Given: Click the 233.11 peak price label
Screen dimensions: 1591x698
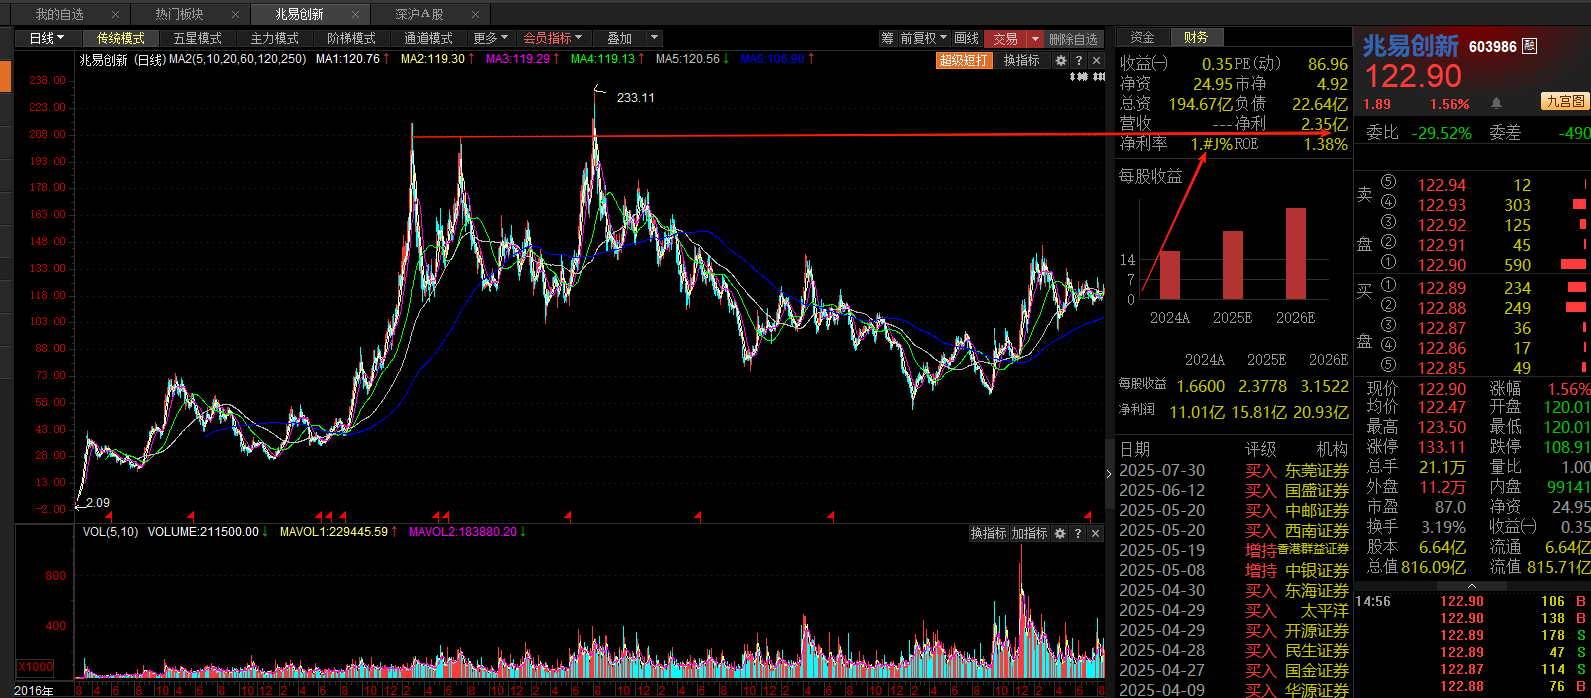Looking at the screenshot, I should pyautogui.click(x=636, y=98).
